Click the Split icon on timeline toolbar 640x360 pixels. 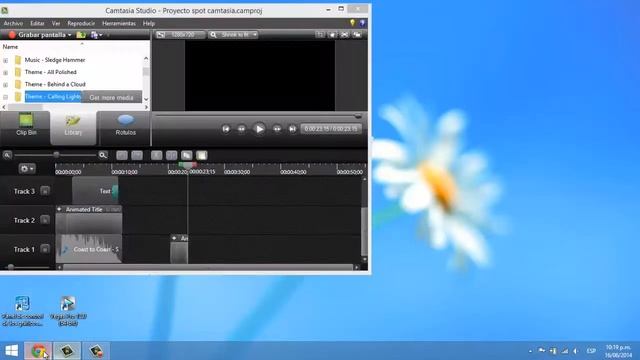[171, 155]
